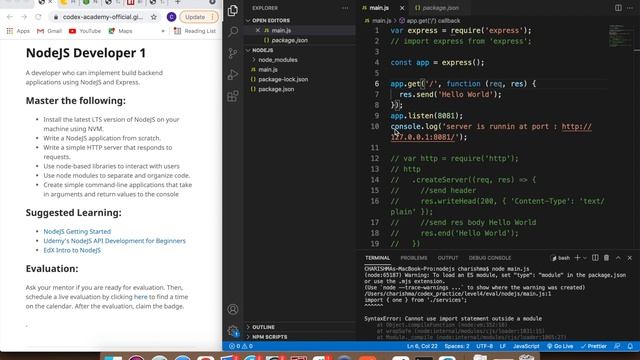Change language mode JavaScript
Viewport: 640px width, 360px height.
pyautogui.click(x=526, y=346)
